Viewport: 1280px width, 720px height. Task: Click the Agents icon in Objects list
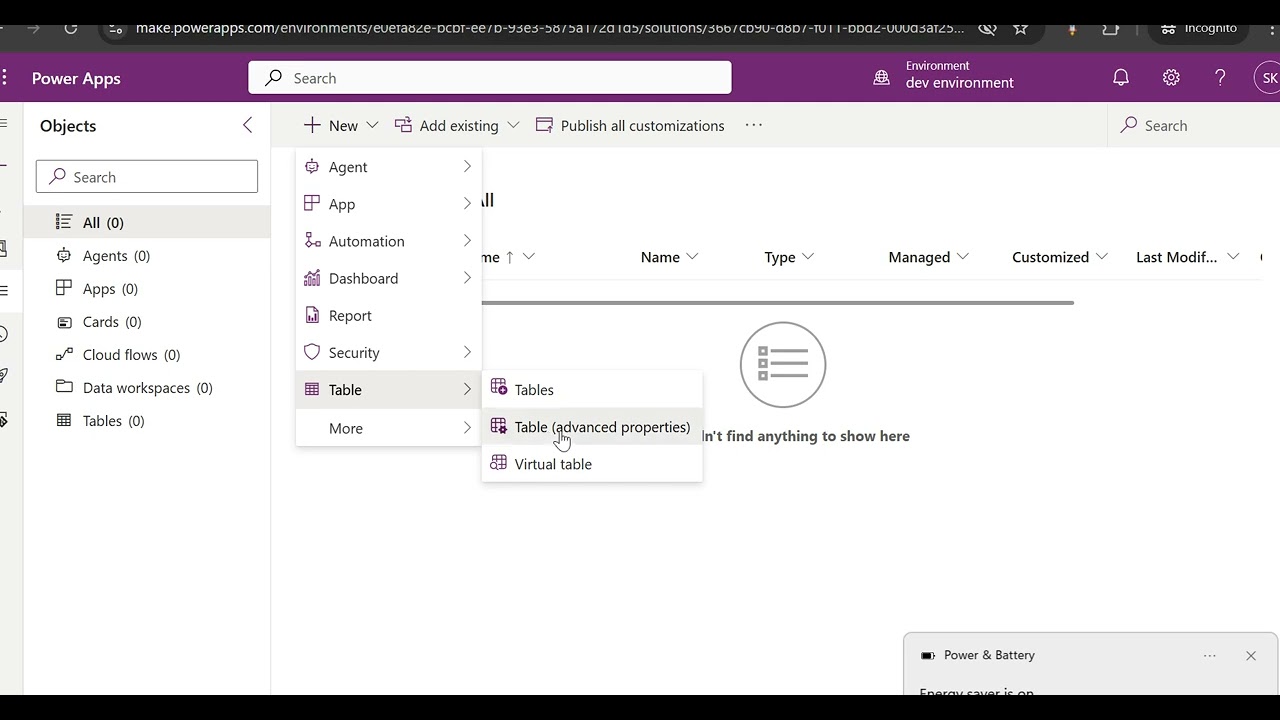64,255
